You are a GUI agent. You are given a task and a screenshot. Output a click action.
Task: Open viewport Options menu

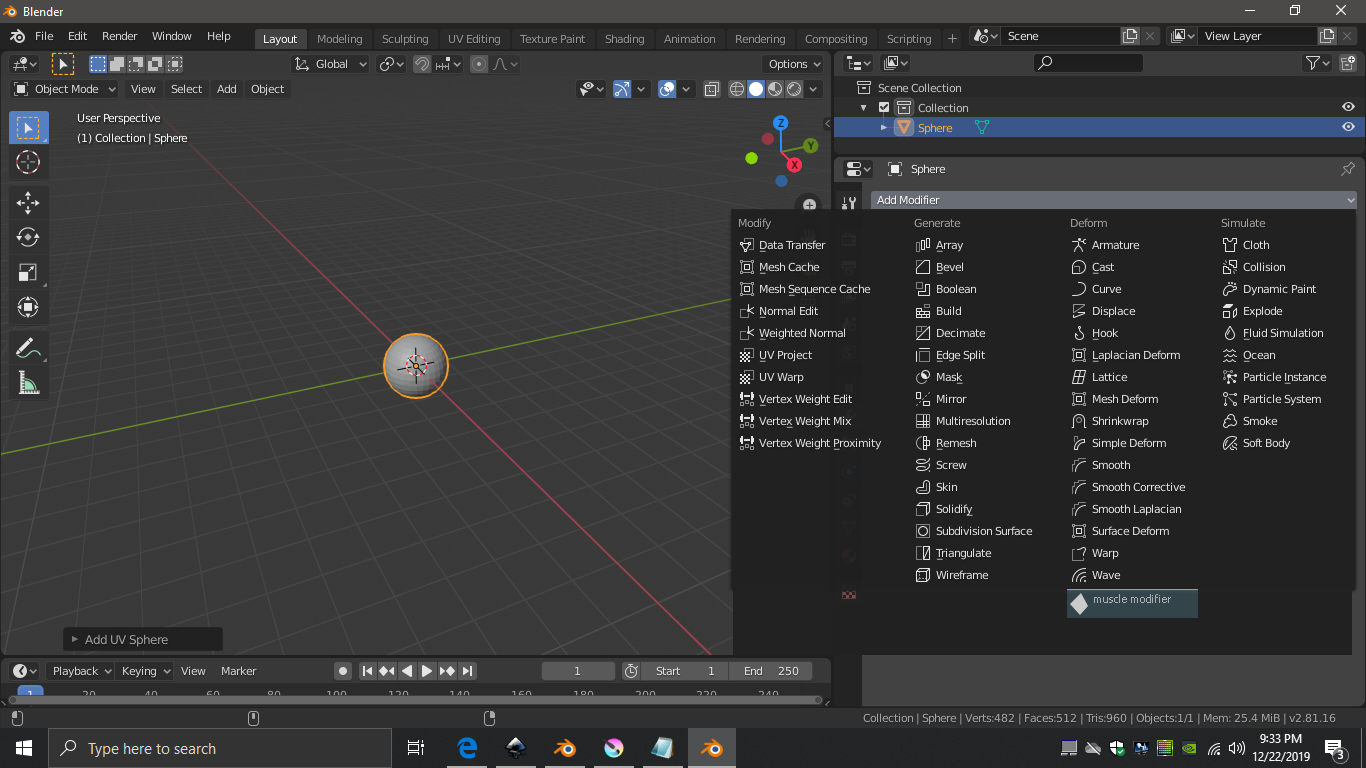pos(794,64)
